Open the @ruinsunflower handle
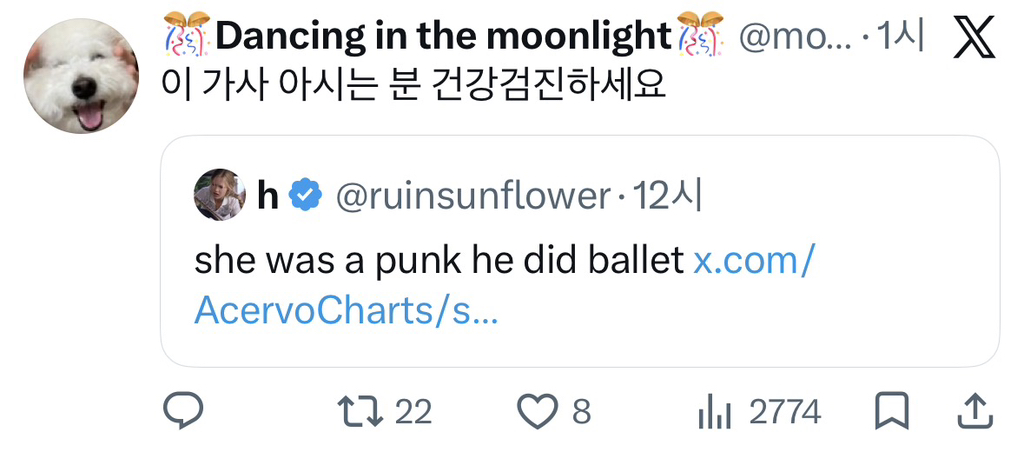This screenshot has width=1024, height=452. 473,196
